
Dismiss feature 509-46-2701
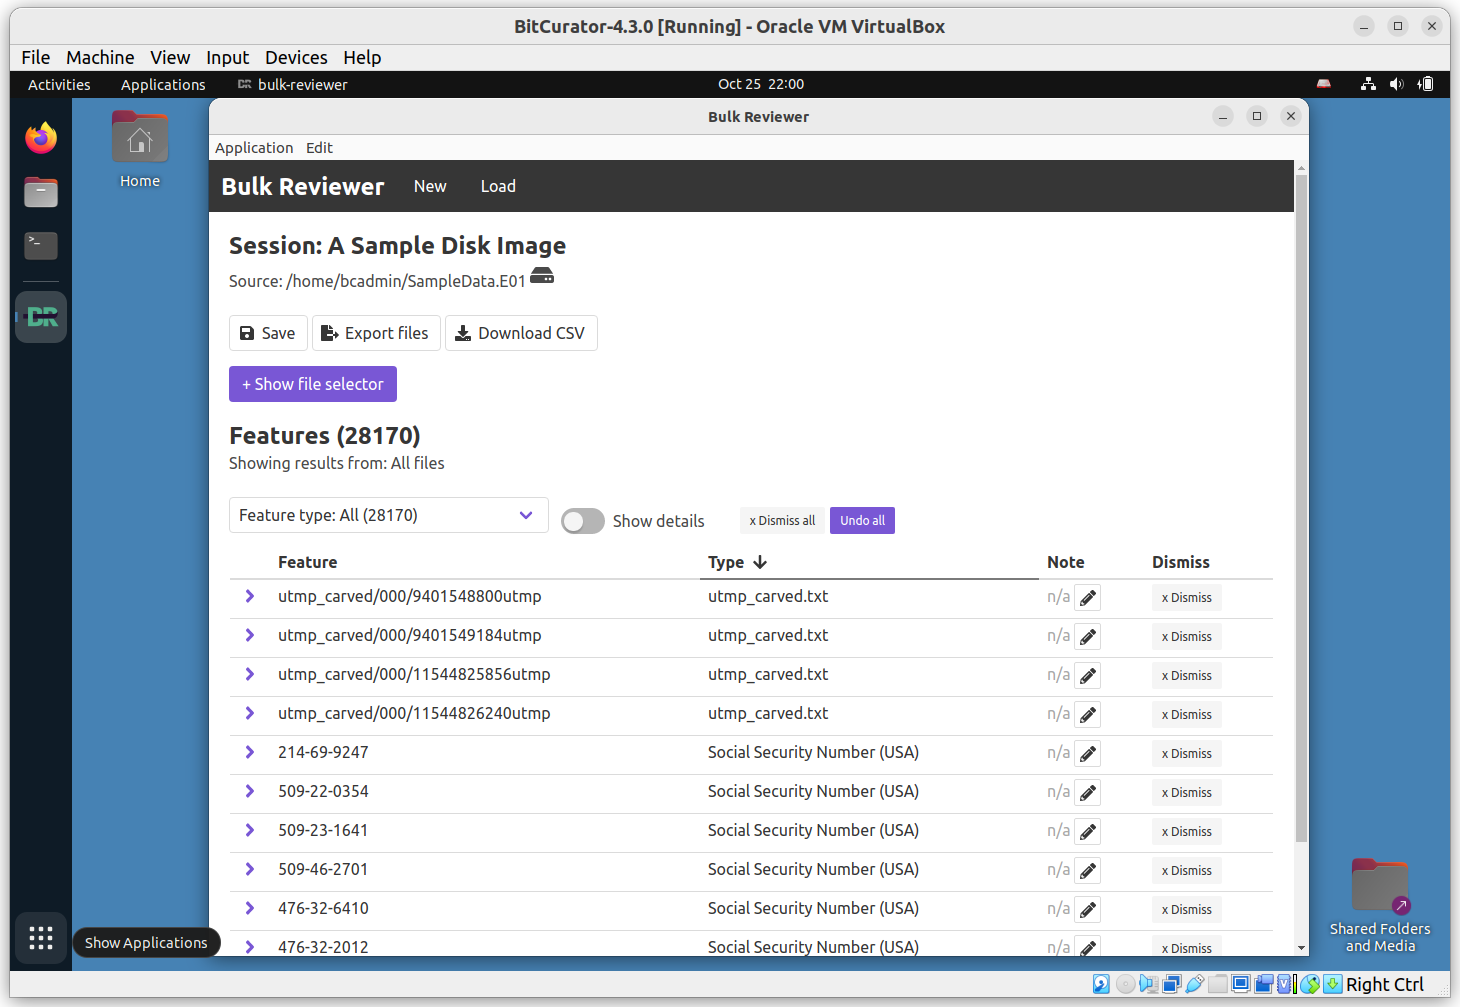(1187, 871)
